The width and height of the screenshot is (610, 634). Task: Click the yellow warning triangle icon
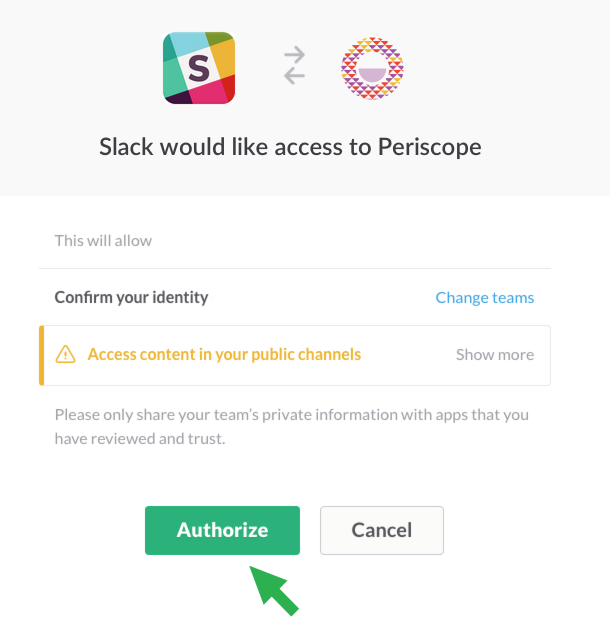(65, 355)
